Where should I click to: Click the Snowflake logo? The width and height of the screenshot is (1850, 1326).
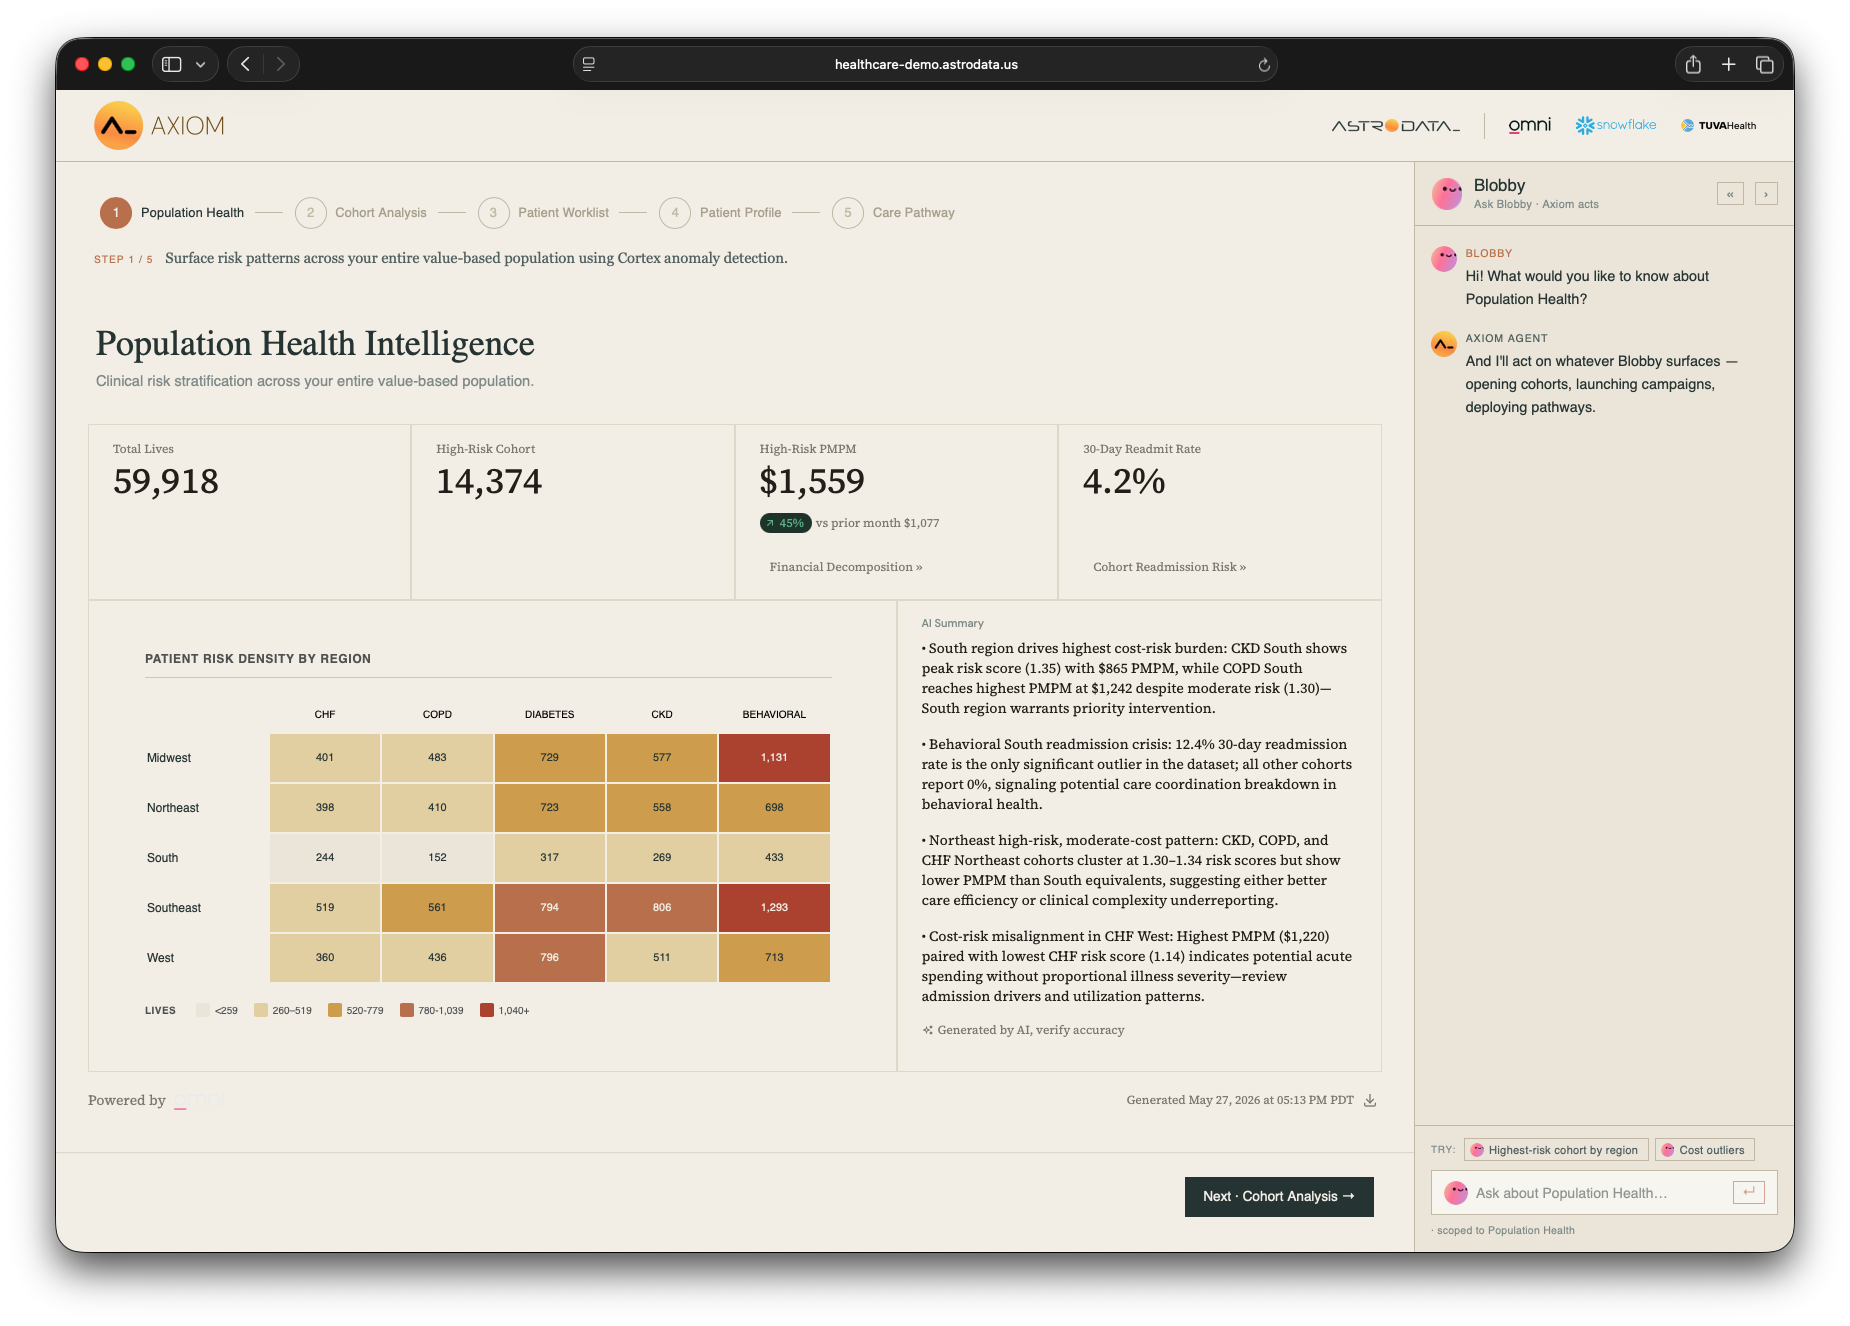(x=1616, y=125)
